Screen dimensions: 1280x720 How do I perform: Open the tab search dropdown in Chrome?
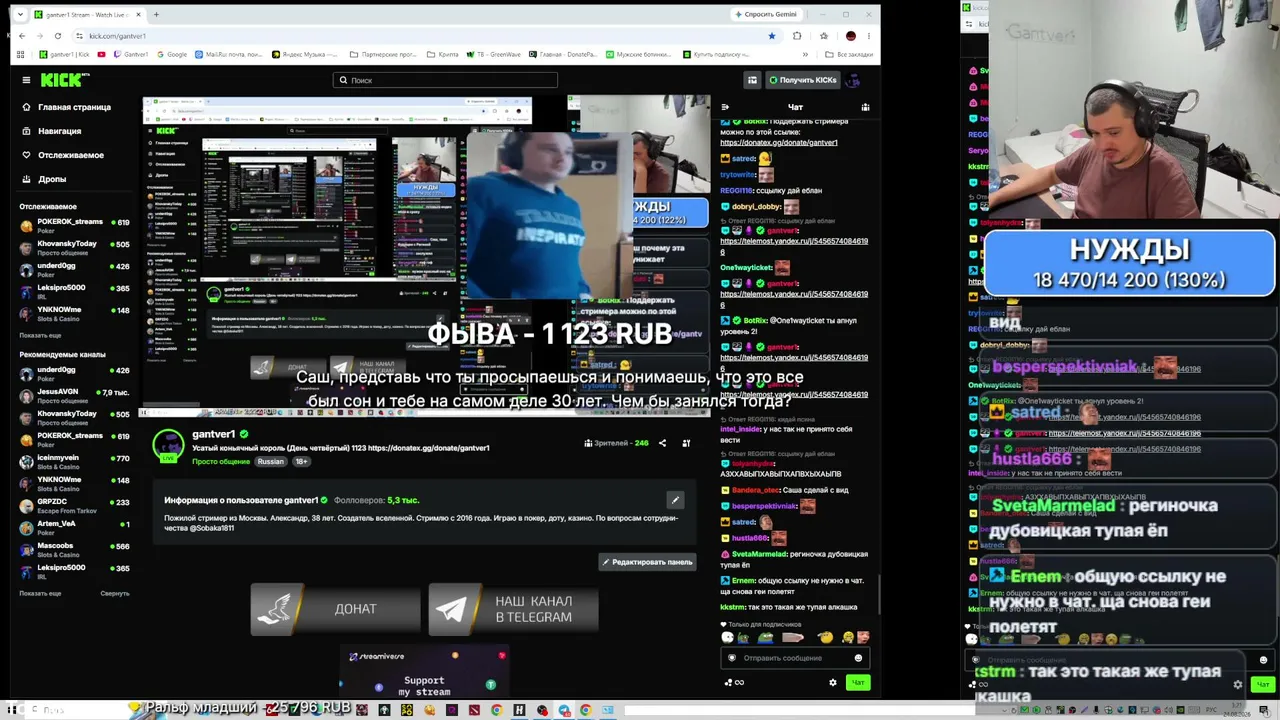pyautogui.click(x=22, y=15)
